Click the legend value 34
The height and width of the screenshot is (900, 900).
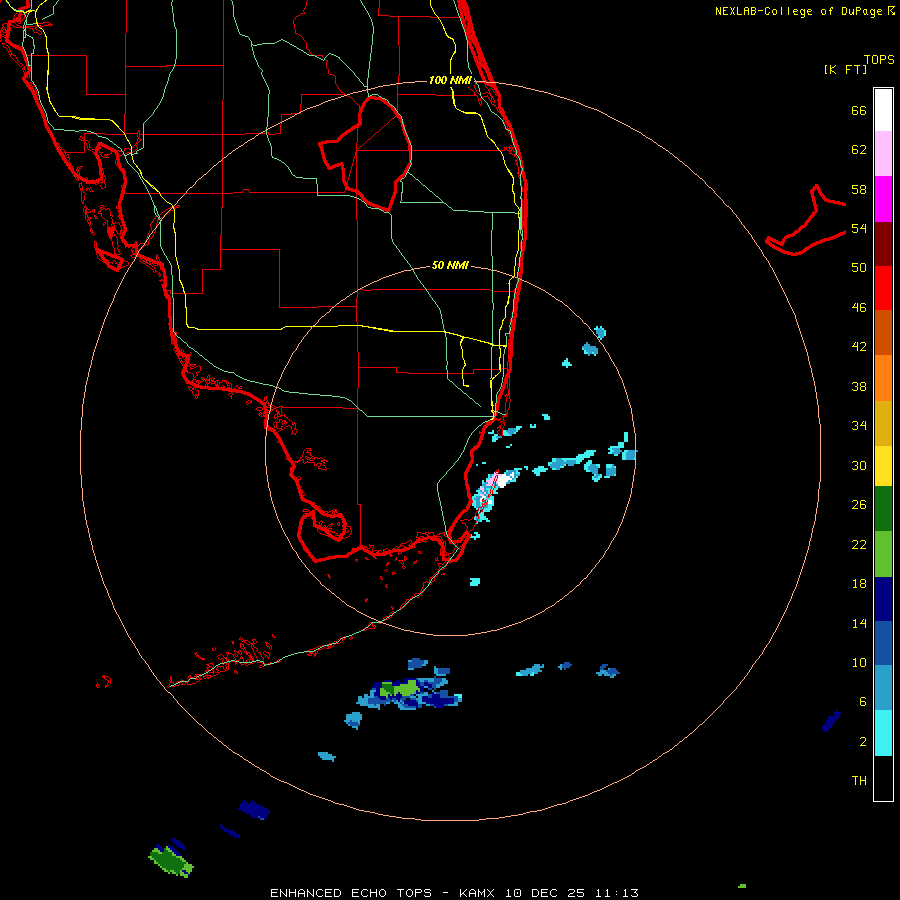pyautogui.click(x=859, y=425)
